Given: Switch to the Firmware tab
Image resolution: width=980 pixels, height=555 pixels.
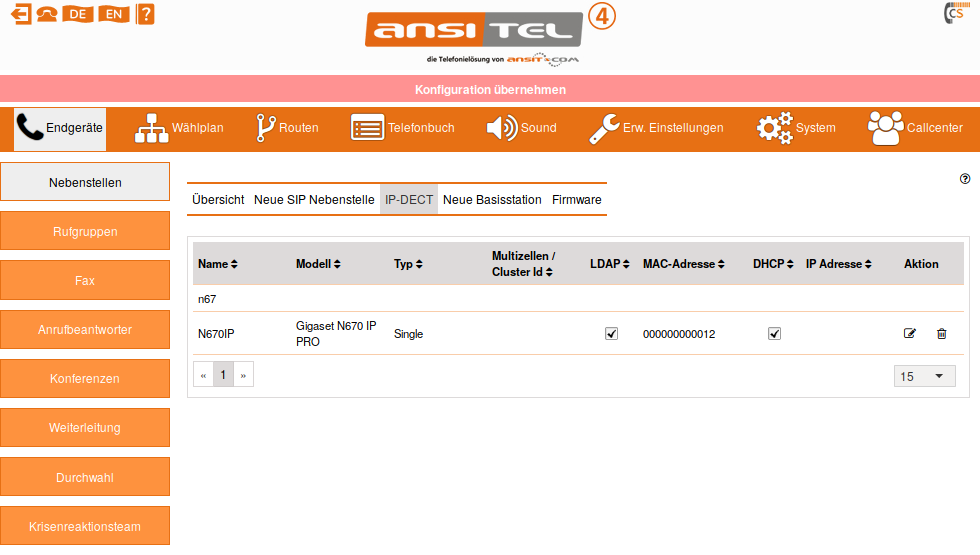Looking at the screenshot, I should pyautogui.click(x=577, y=200).
